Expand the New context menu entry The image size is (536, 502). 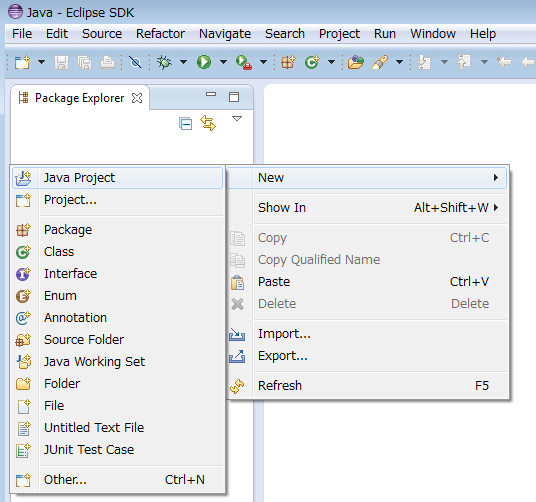point(367,178)
